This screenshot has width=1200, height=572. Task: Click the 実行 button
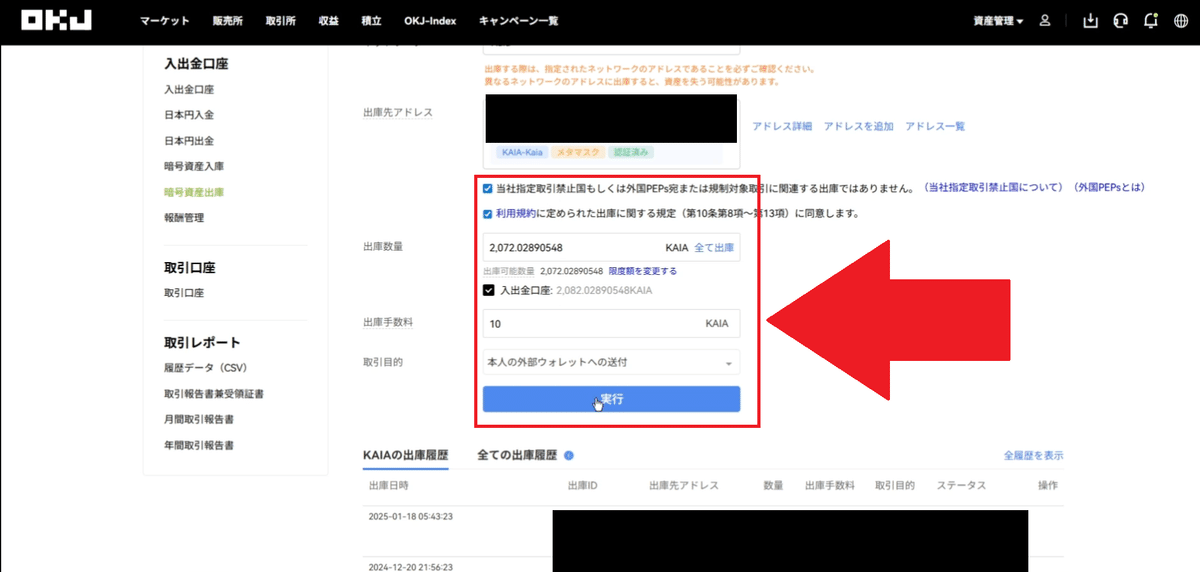coord(611,399)
